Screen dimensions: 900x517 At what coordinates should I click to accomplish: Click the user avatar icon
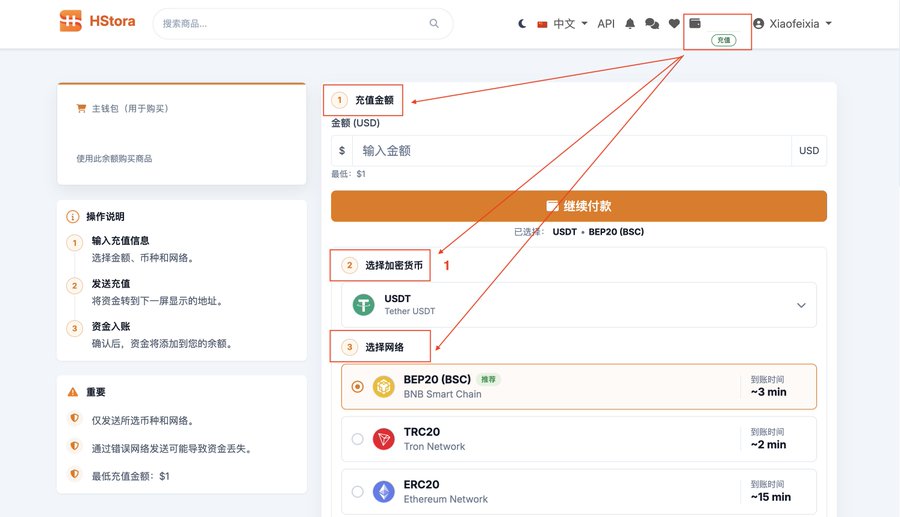pos(758,24)
